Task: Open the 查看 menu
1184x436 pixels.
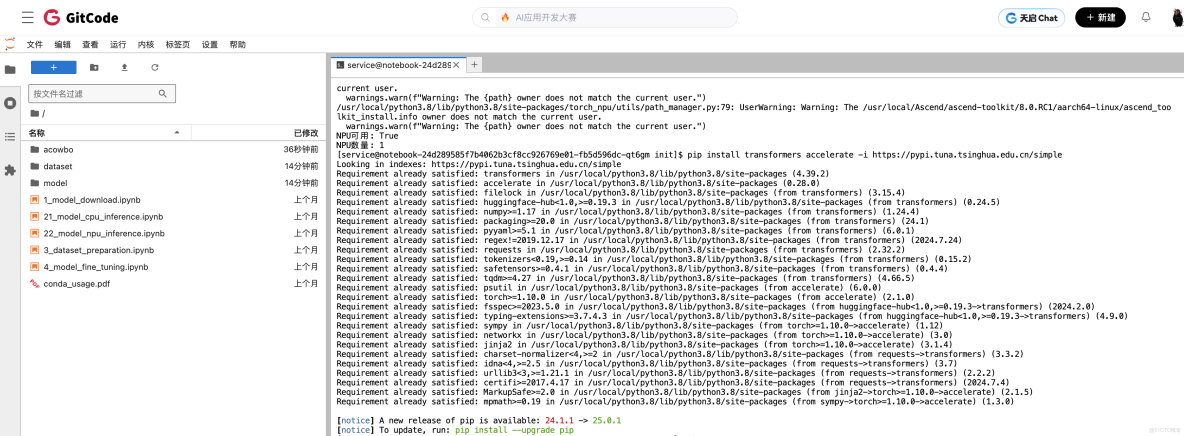Action: coord(91,45)
